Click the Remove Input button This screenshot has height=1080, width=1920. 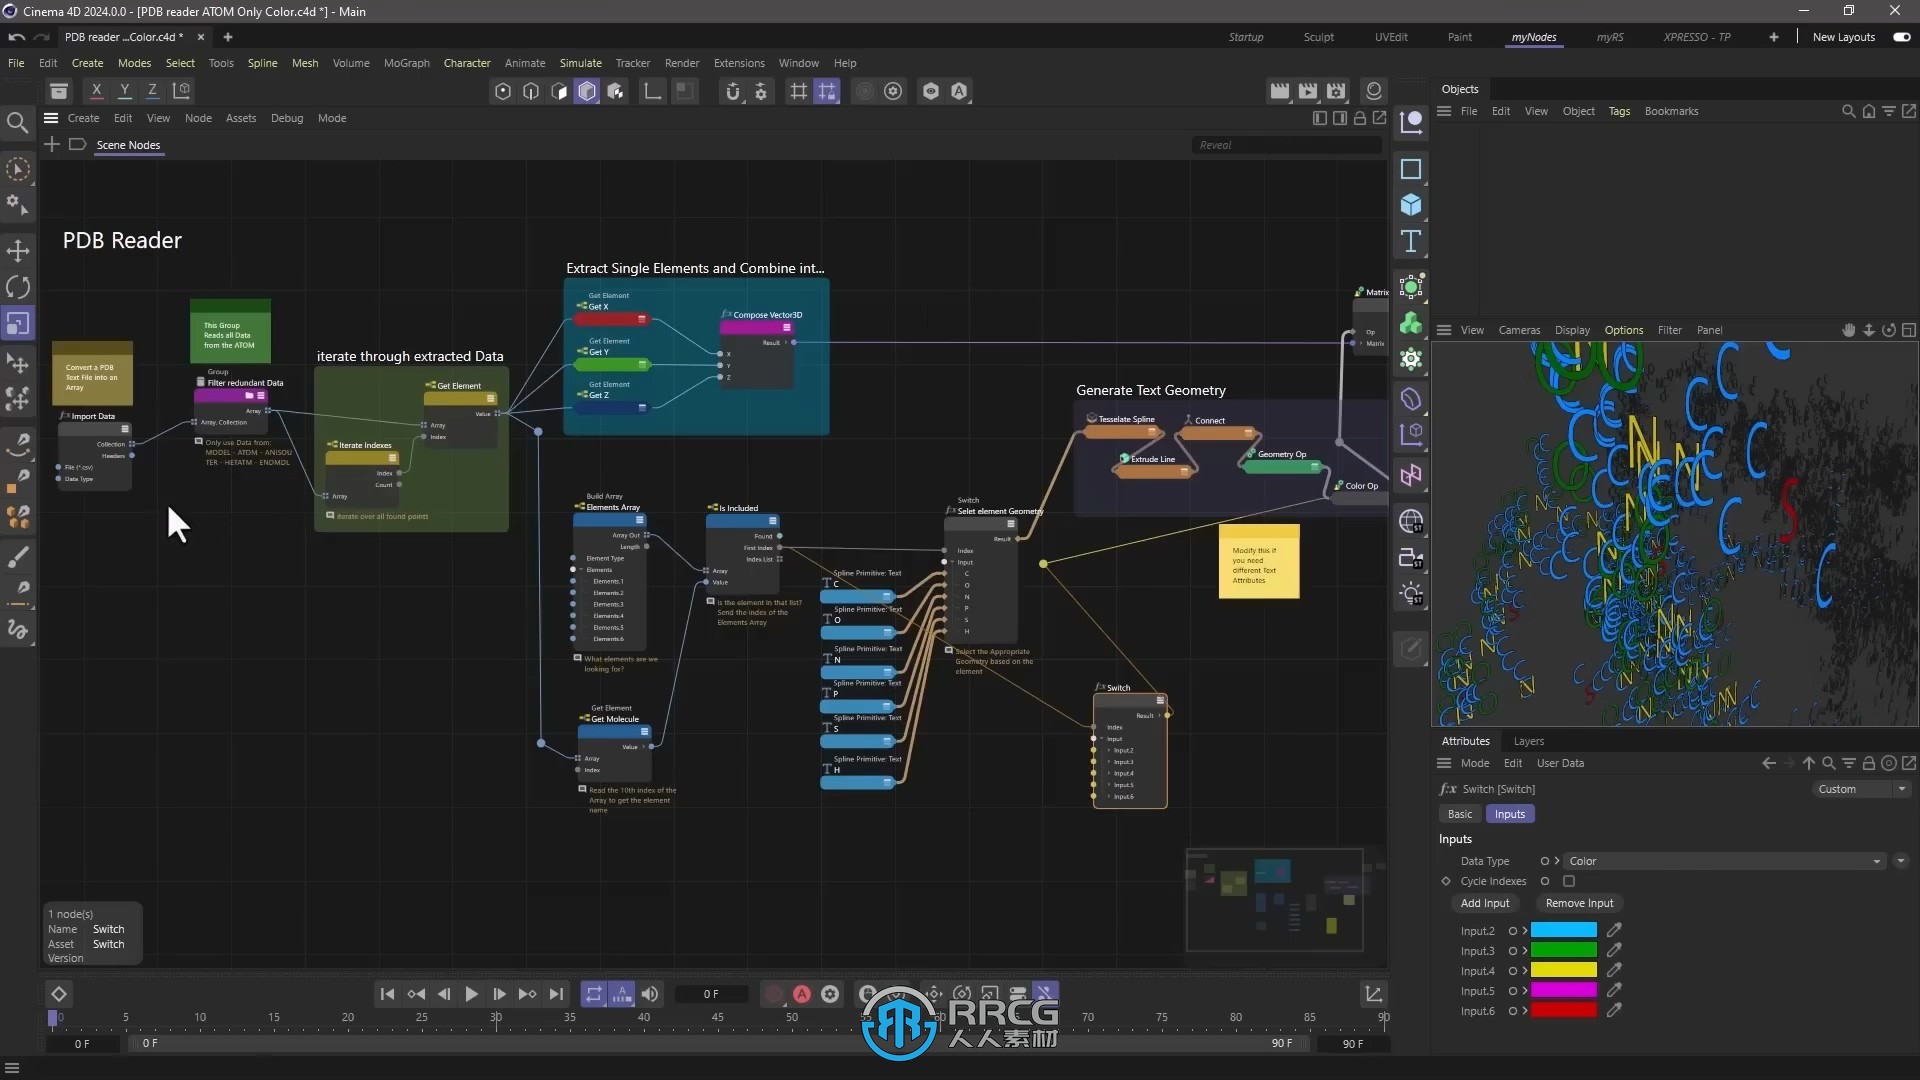pos(1577,902)
